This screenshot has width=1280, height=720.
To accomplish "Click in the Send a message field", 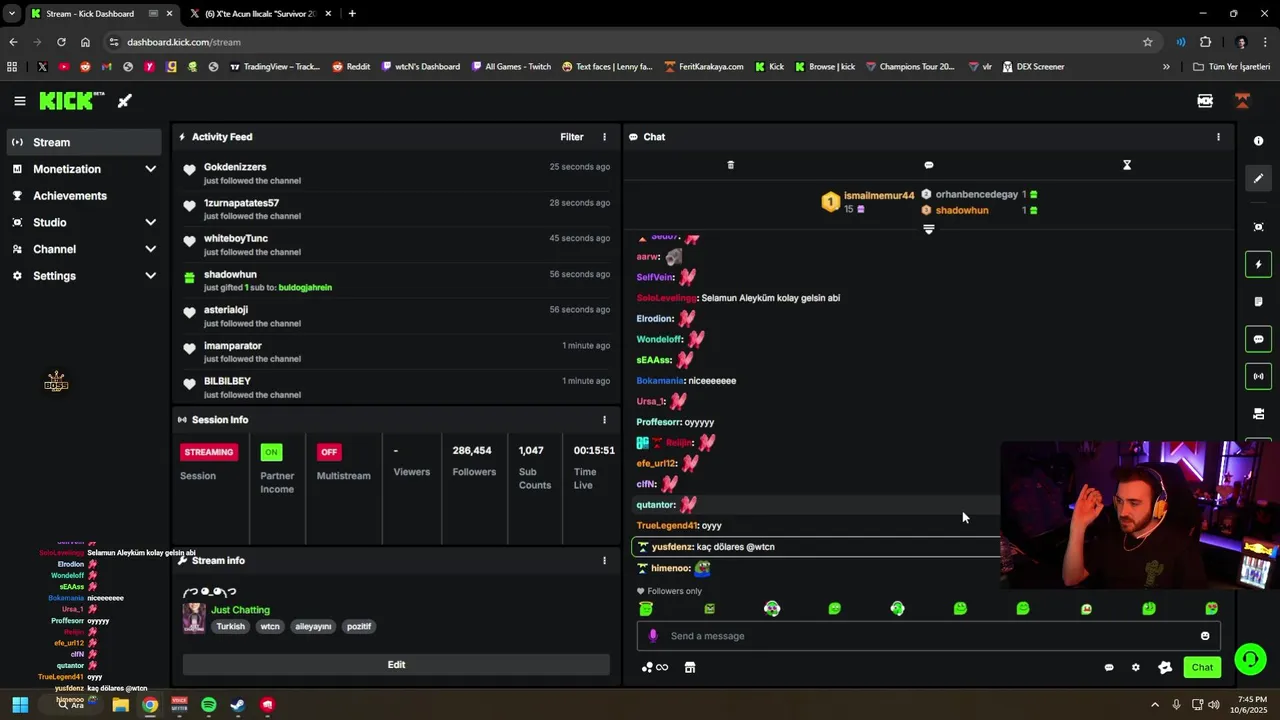I will pyautogui.click(x=928, y=636).
